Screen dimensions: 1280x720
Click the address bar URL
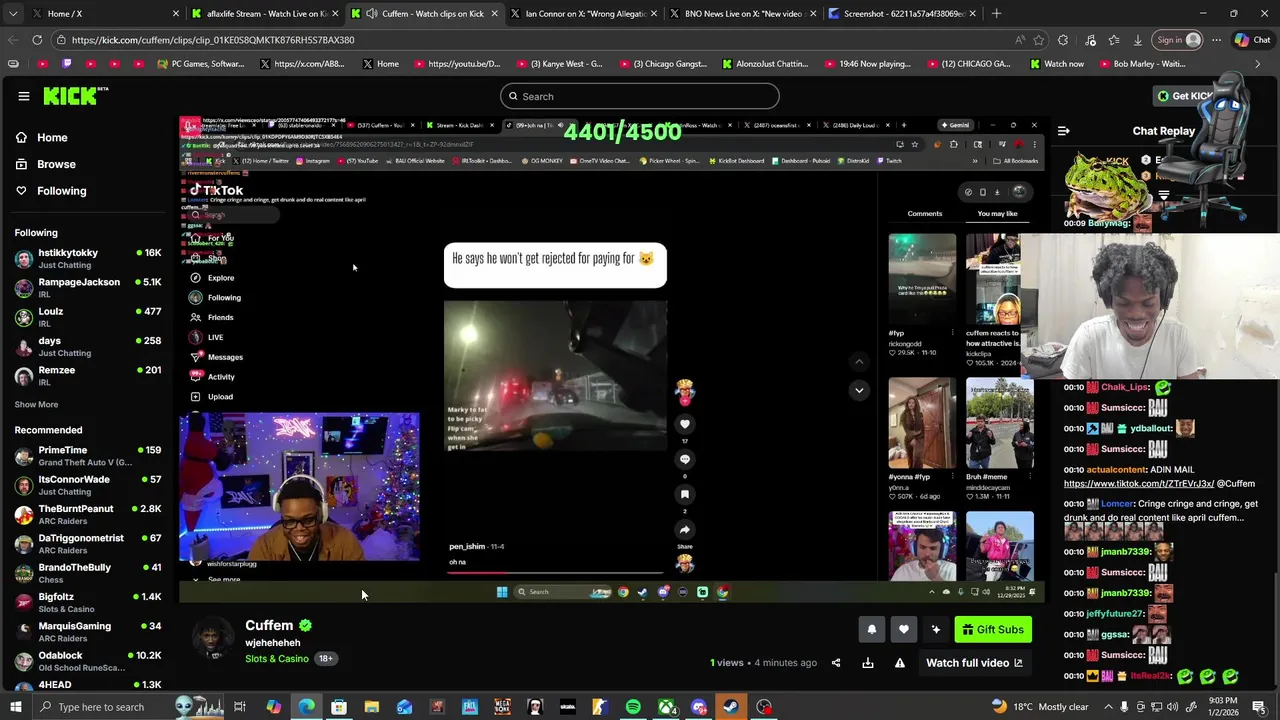point(213,40)
